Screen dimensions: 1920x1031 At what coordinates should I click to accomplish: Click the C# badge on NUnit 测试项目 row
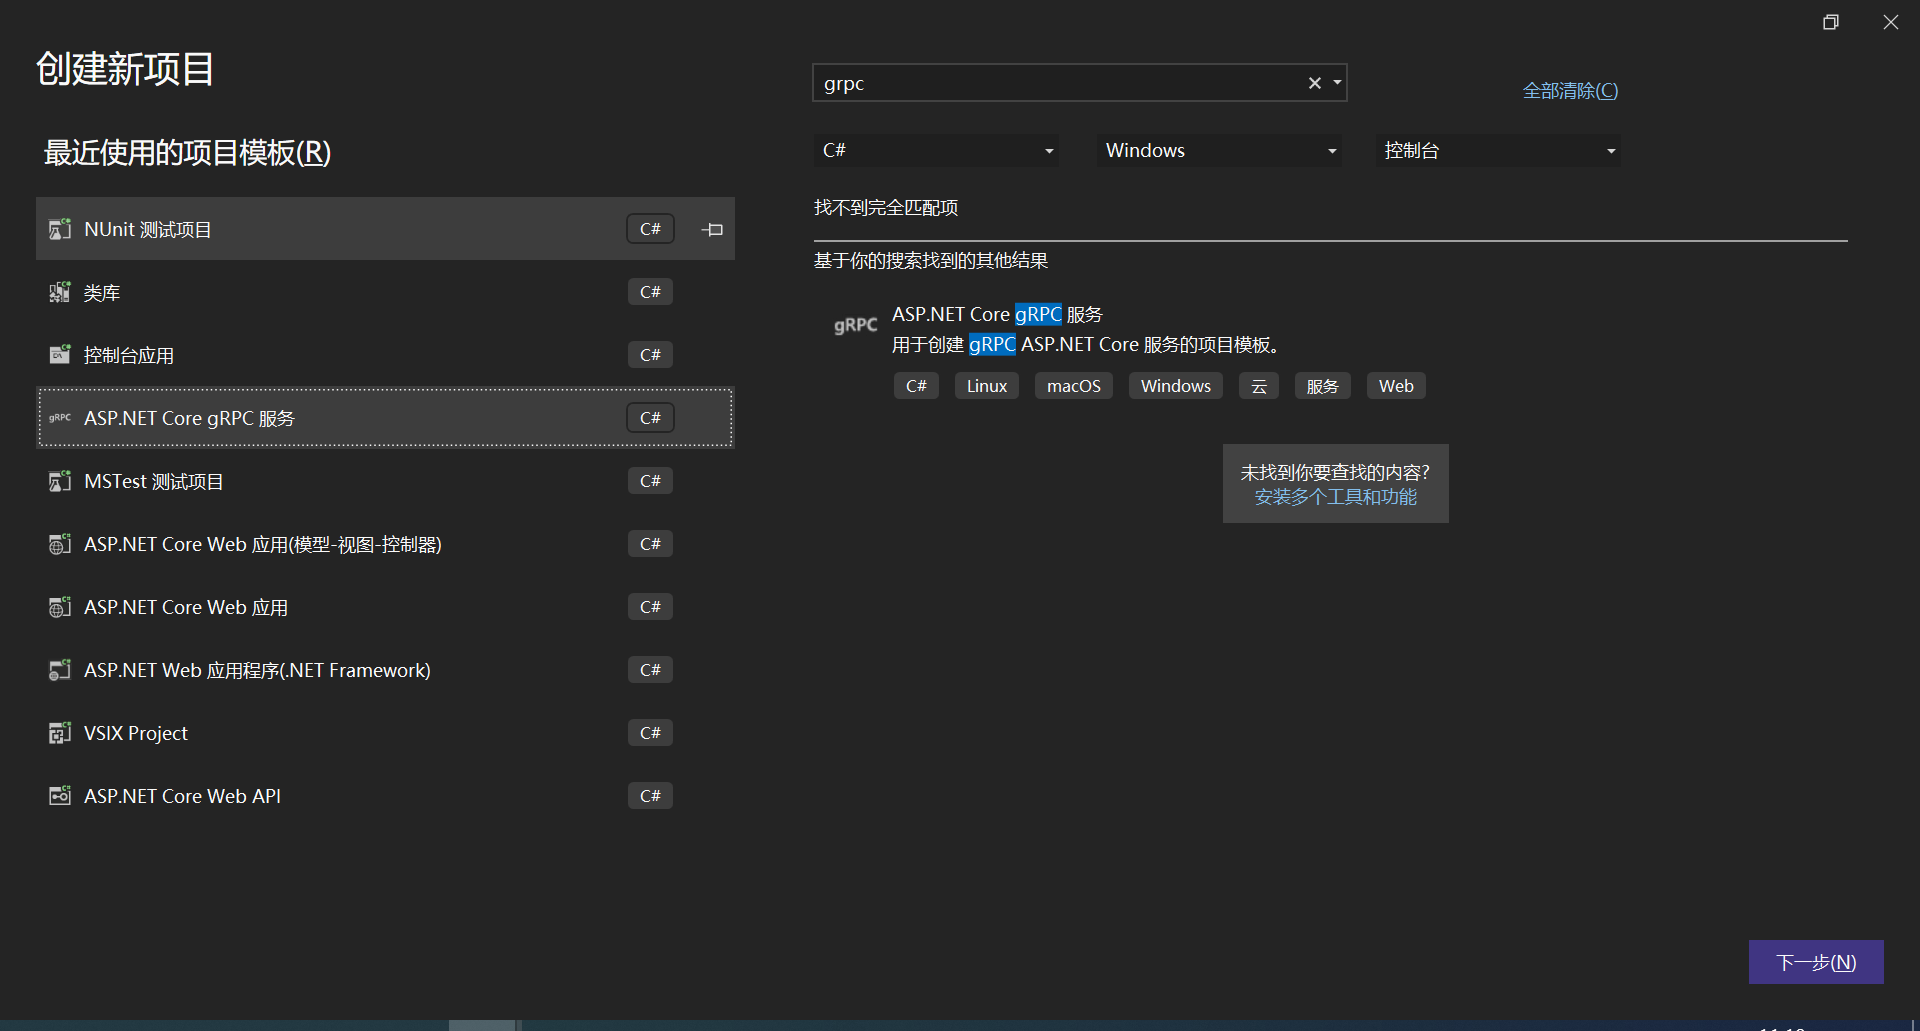click(x=650, y=229)
